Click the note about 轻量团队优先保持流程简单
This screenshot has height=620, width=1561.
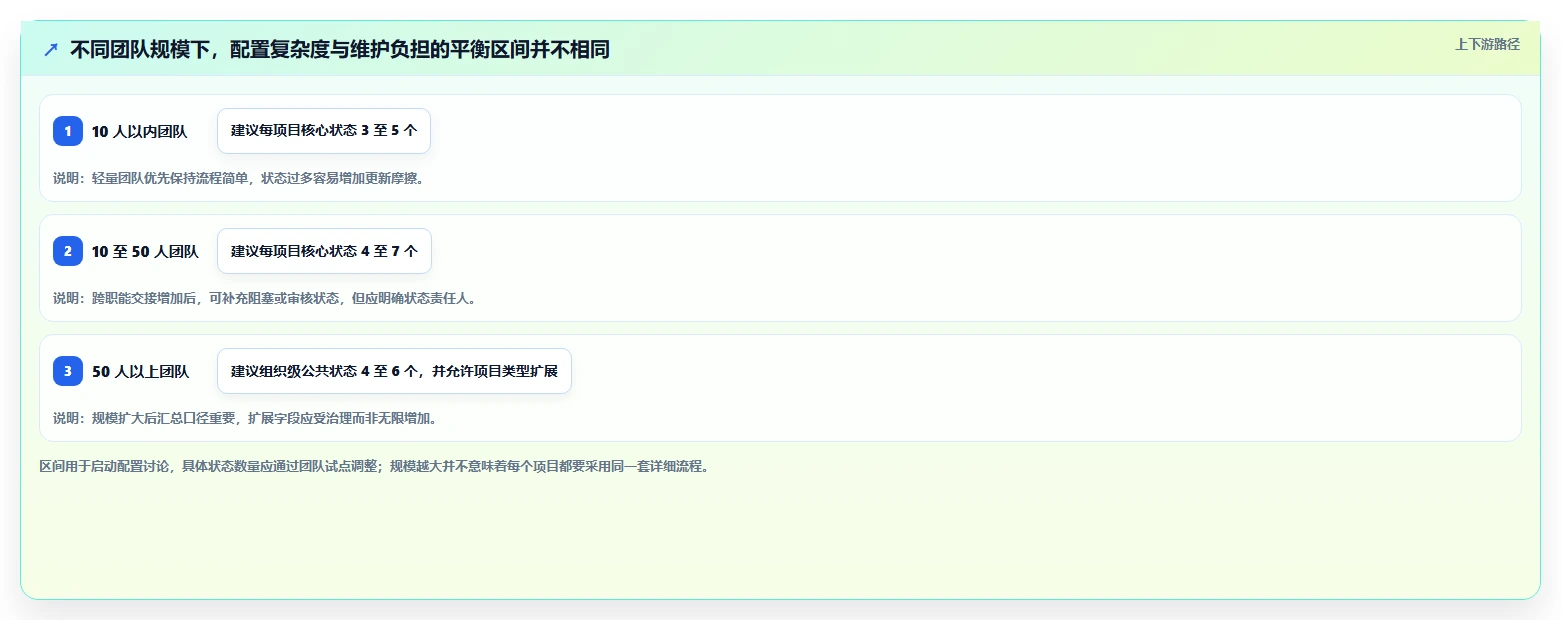[x=239, y=178]
